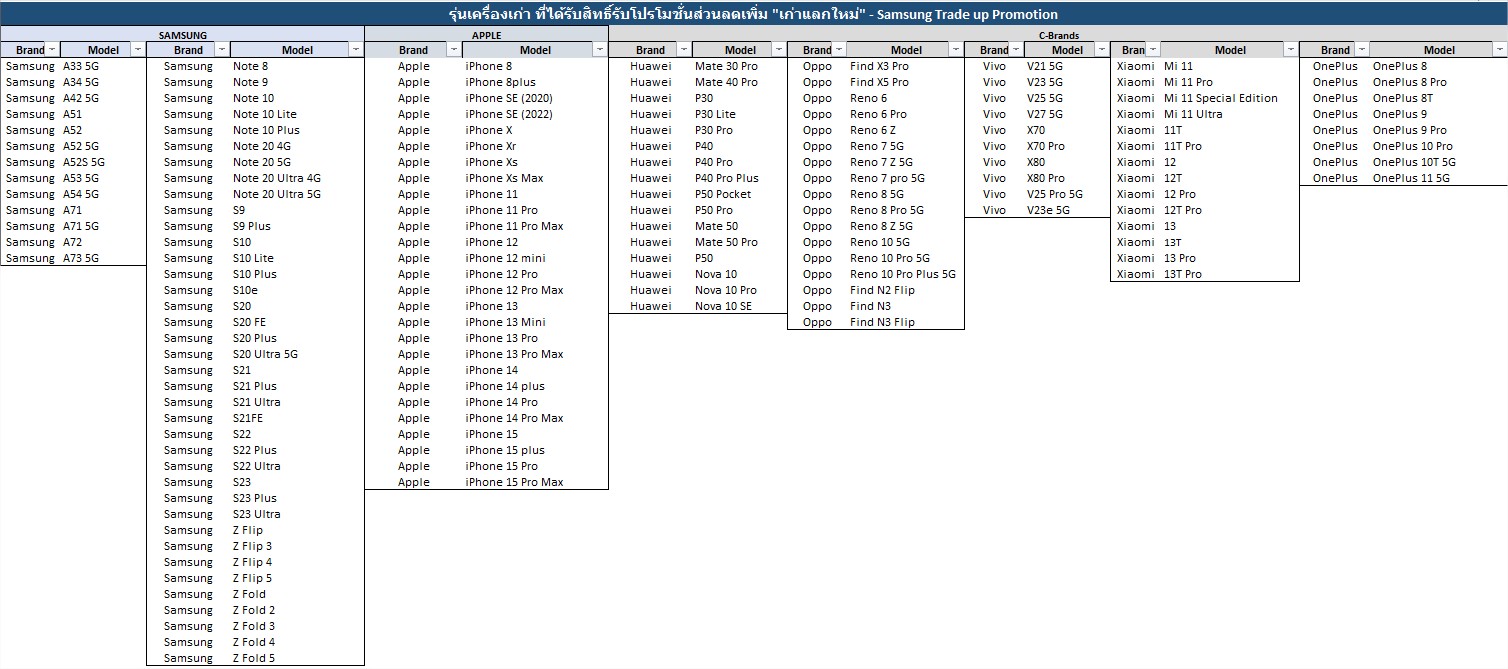
Task: Click the P50 Pocket cell
Action: pyautogui.click(x=740, y=194)
